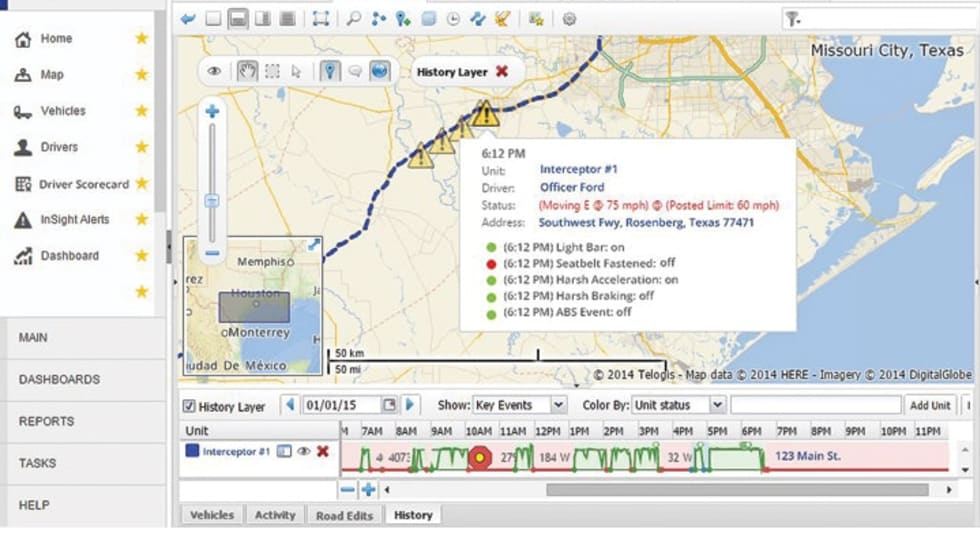Remove Interceptor #1 with the red X

(x=323, y=452)
